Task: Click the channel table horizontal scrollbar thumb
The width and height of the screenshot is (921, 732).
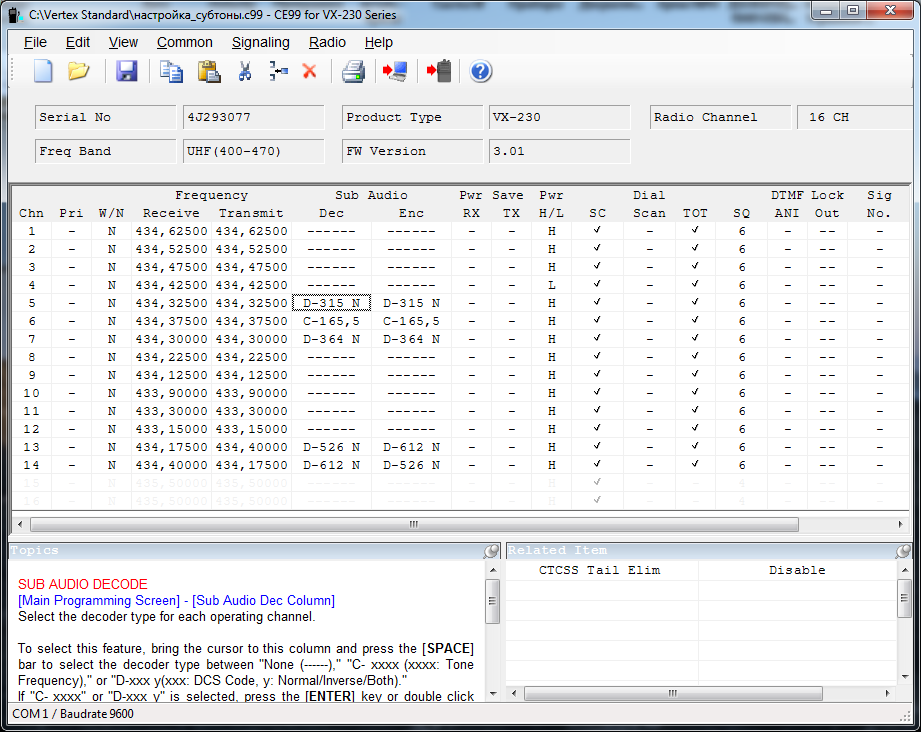Action: (414, 524)
